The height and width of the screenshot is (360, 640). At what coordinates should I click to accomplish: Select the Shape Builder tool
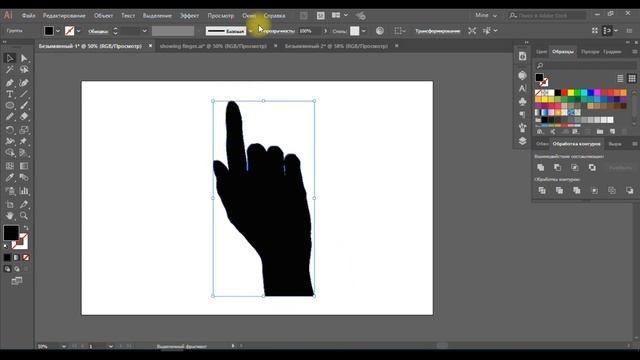(10, 153)
